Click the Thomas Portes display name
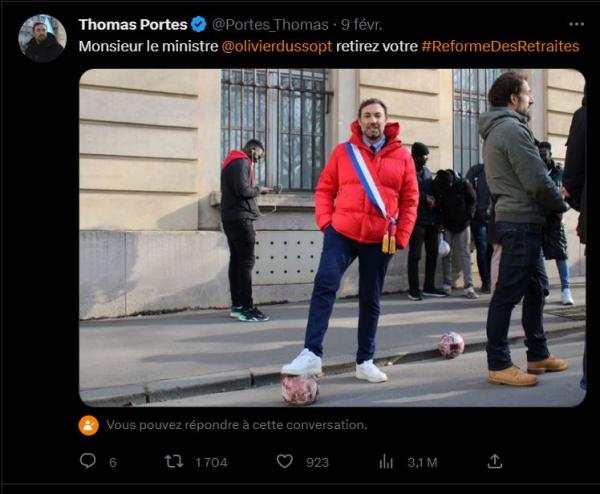Image resolution: width=600 pixels, height=494 pixels. click(133, 24)
